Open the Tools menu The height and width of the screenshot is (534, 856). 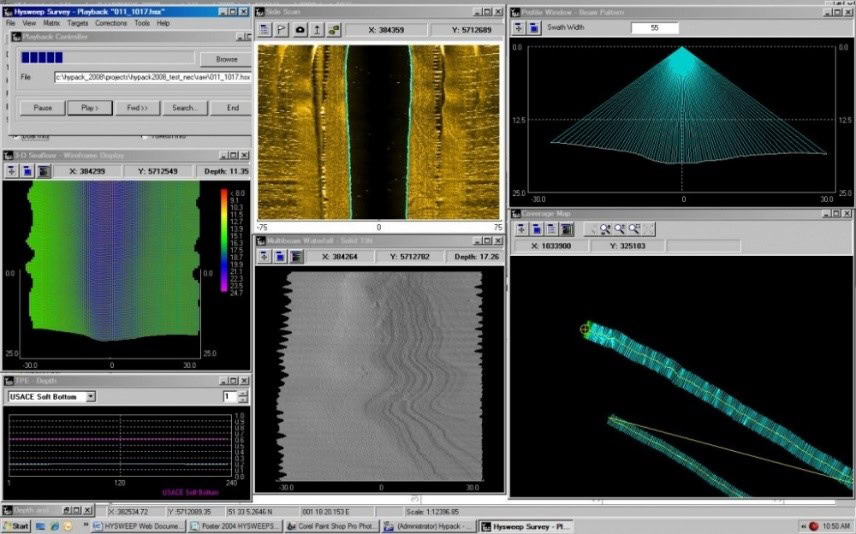point(142,23)
